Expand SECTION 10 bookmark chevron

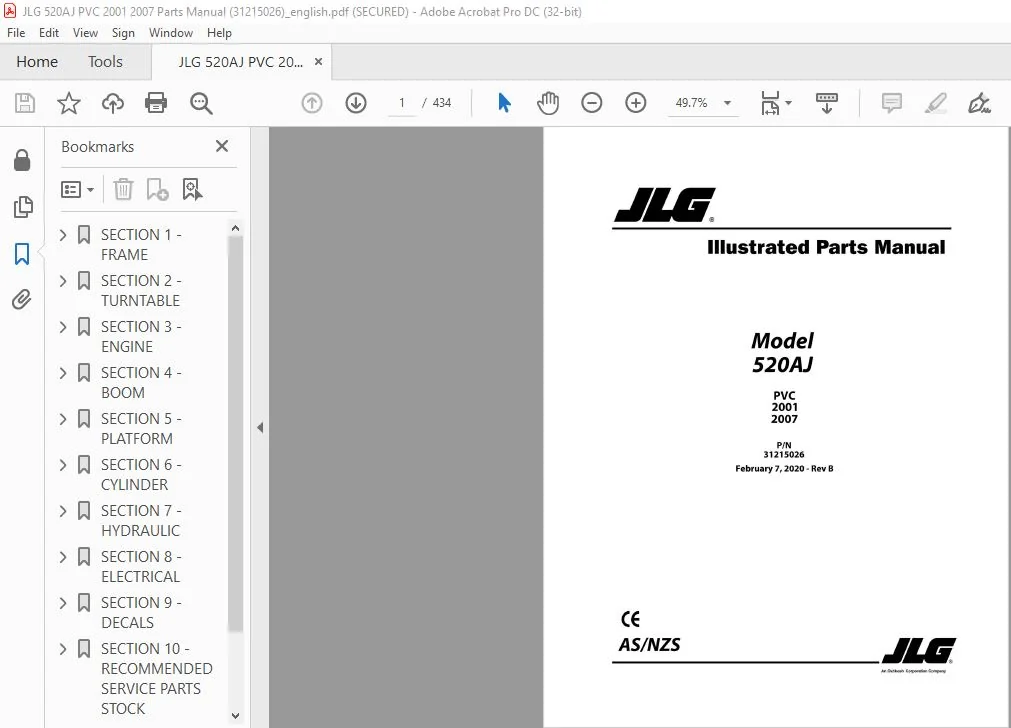coord(63,649)
